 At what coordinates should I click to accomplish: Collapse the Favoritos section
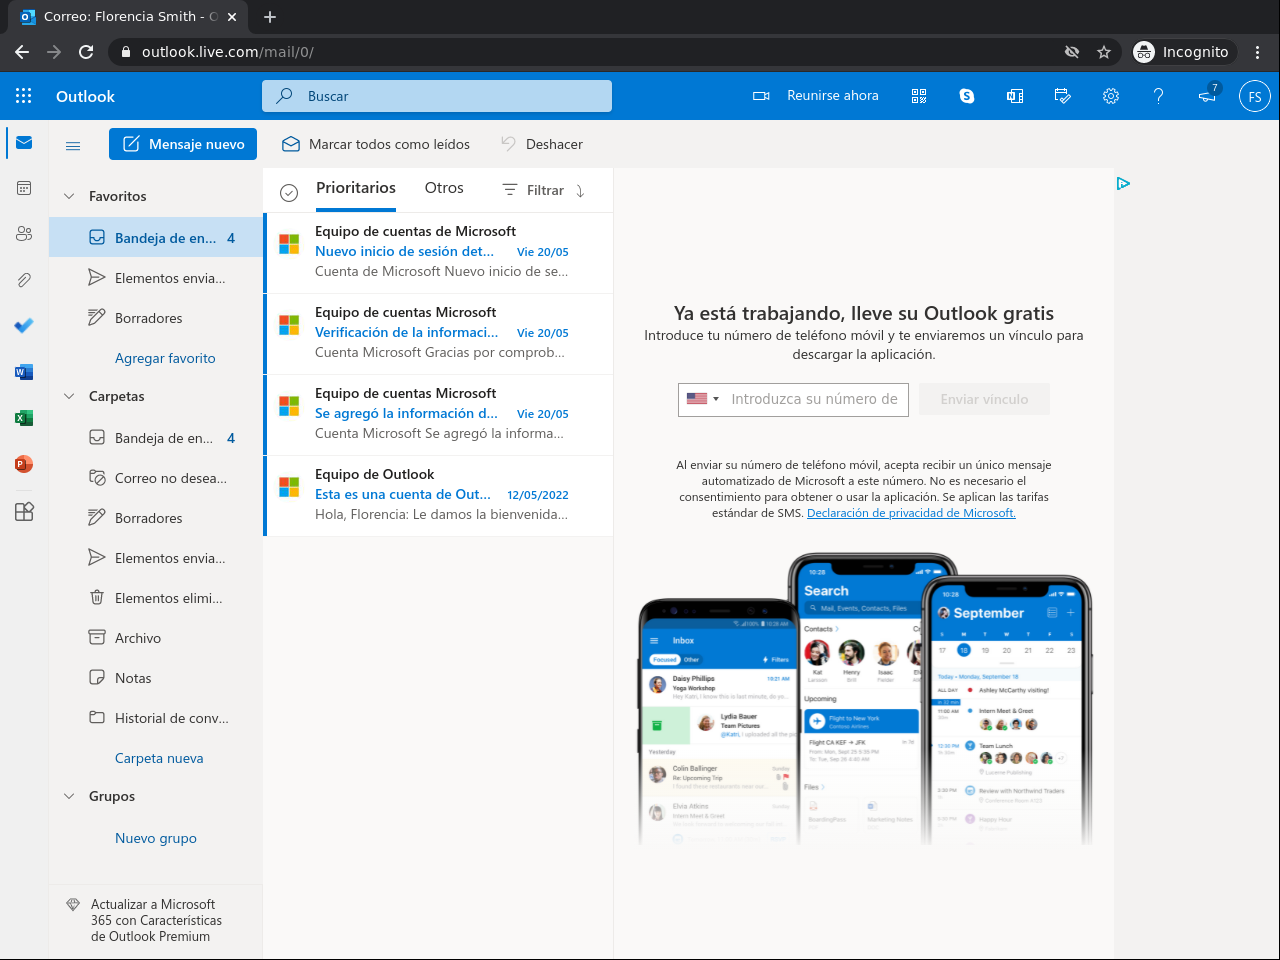pos(69,196)
